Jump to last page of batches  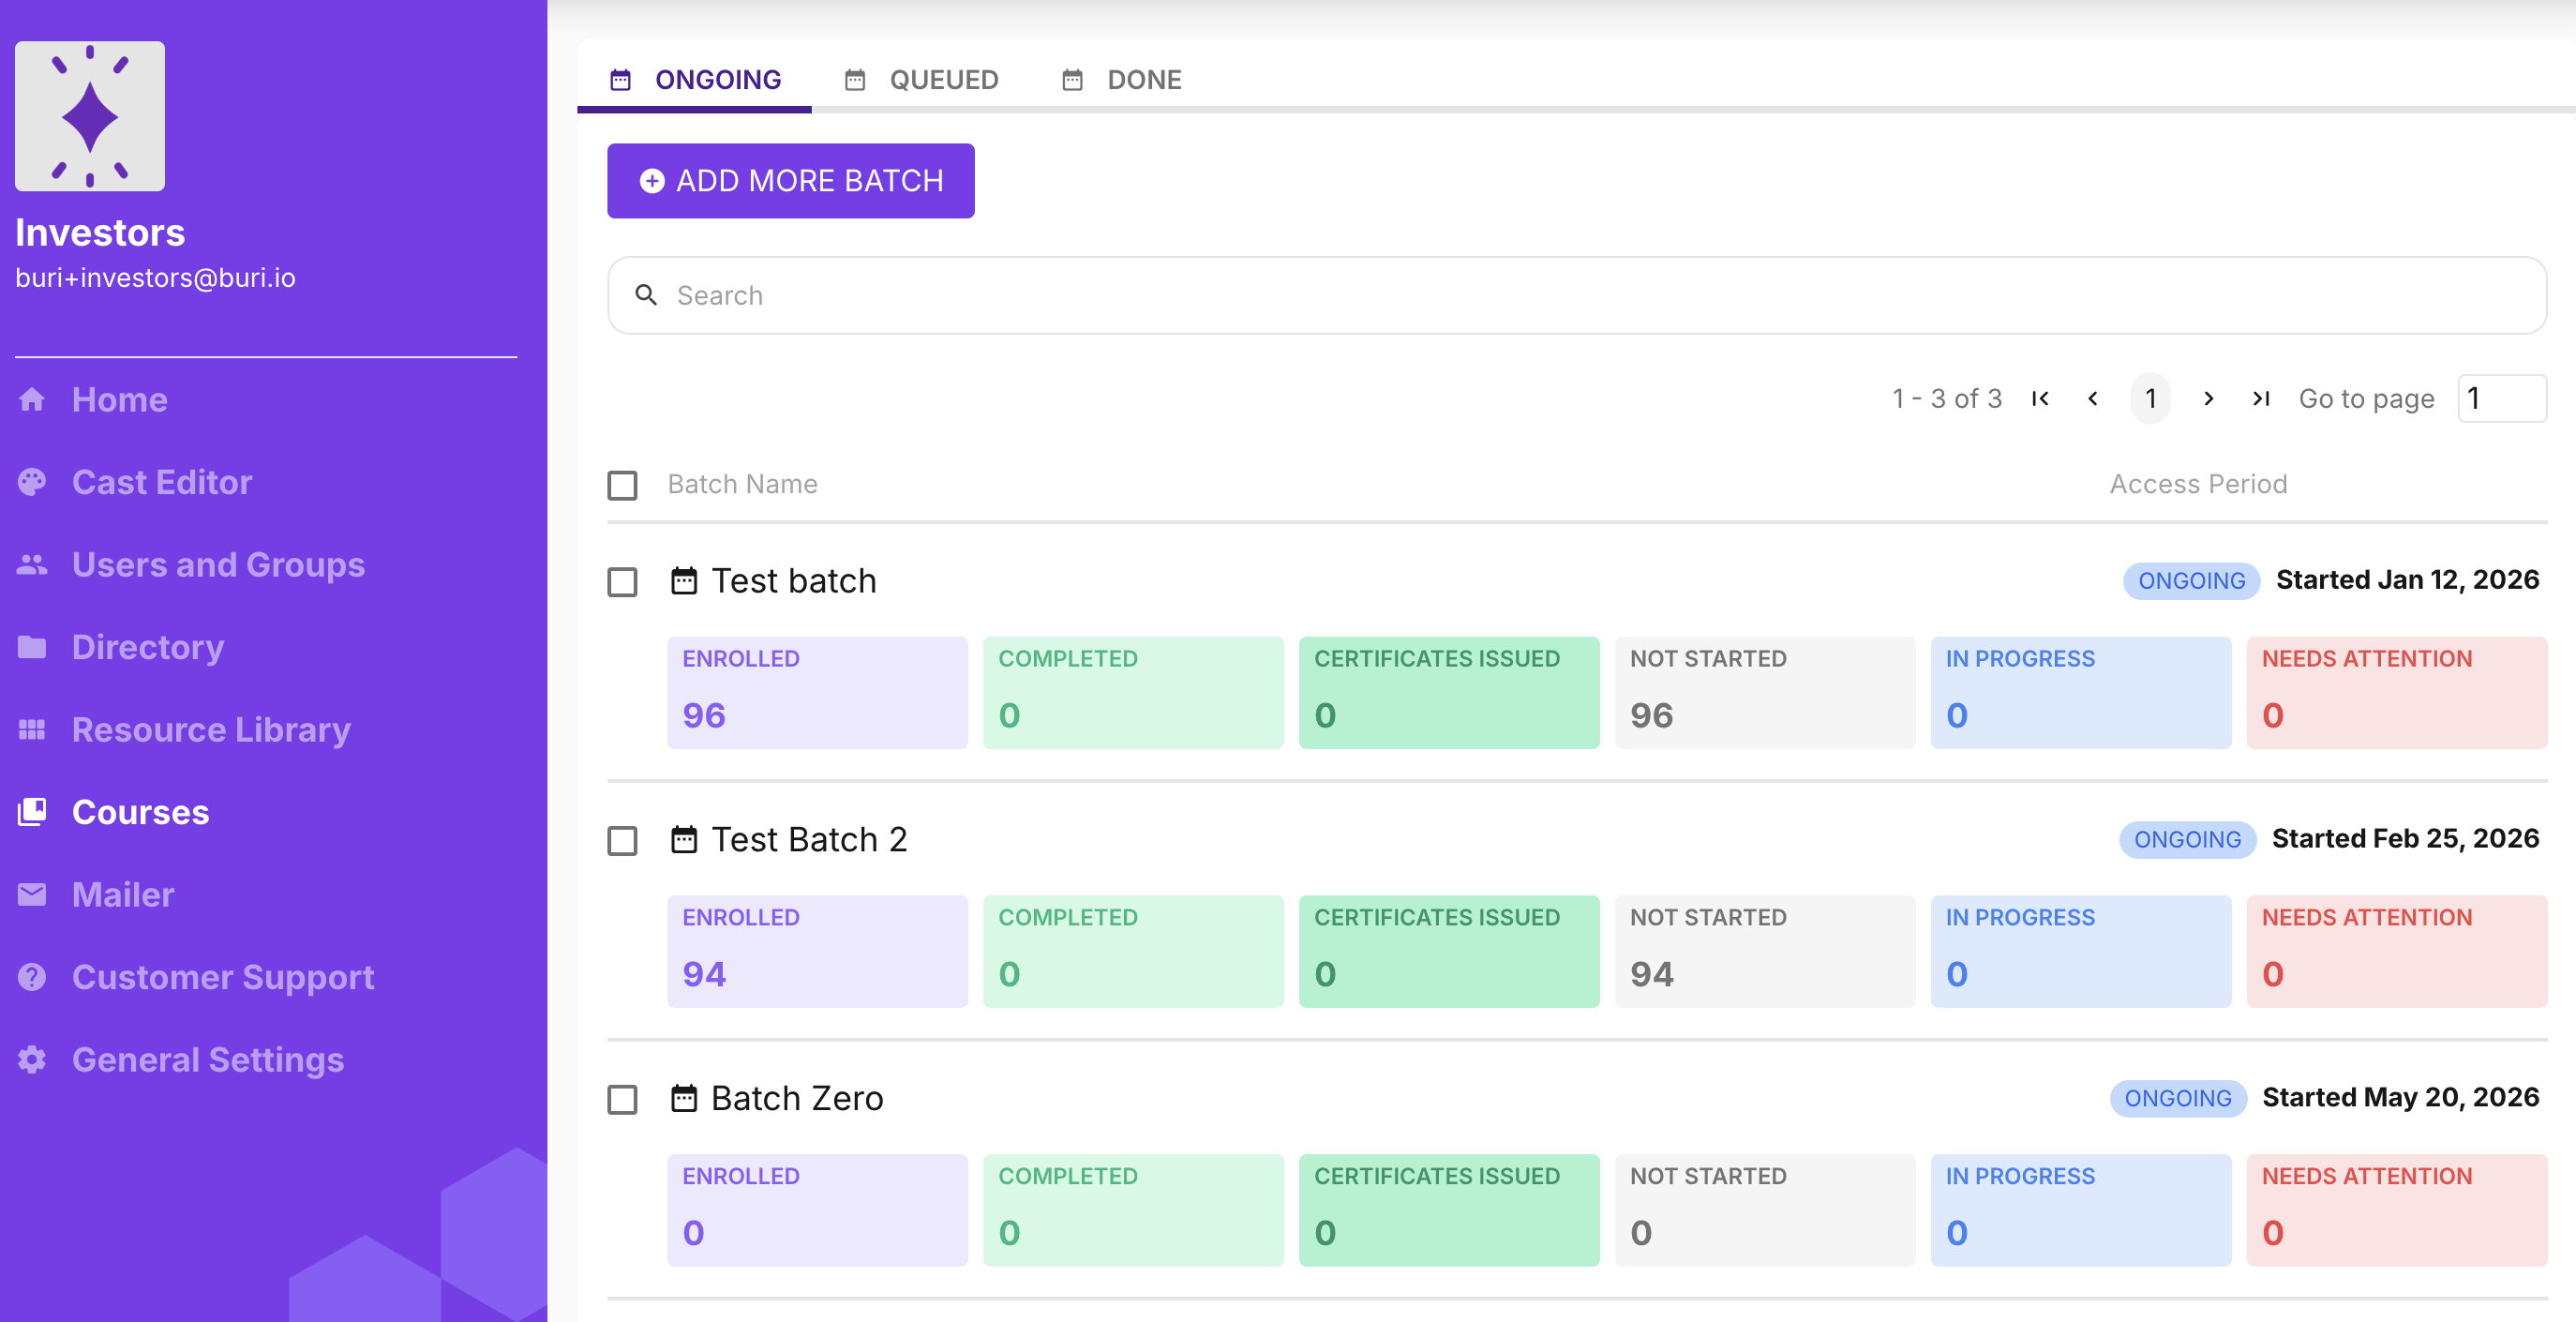tap(2261, 399)
